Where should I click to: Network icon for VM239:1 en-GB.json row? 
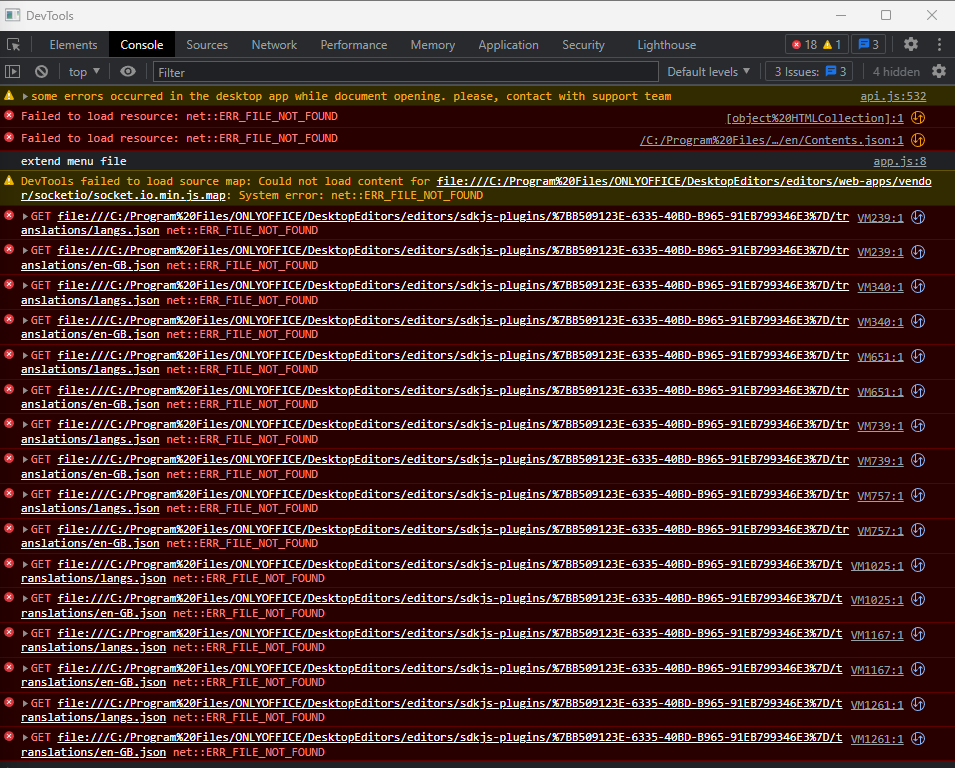(x=918, y=252)
